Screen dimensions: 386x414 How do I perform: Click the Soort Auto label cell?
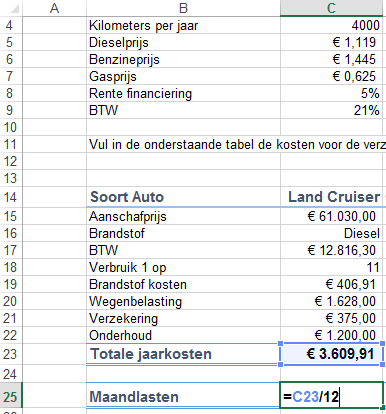(183, 197)
